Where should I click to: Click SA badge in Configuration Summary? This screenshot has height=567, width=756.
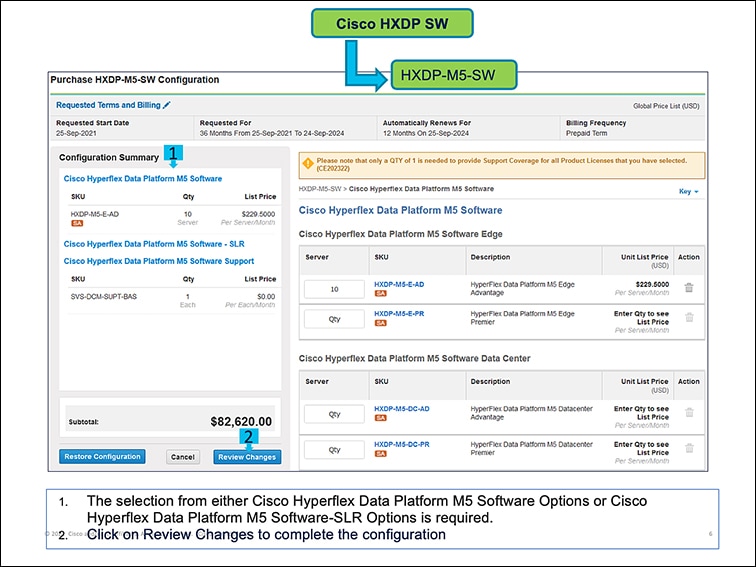[77, 223]
